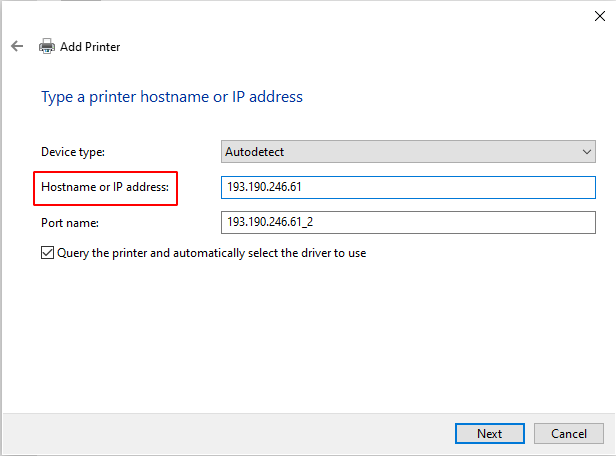Go back using the left arrow icon
Viewport: 616px width, 456px height.
pos(17,46)
